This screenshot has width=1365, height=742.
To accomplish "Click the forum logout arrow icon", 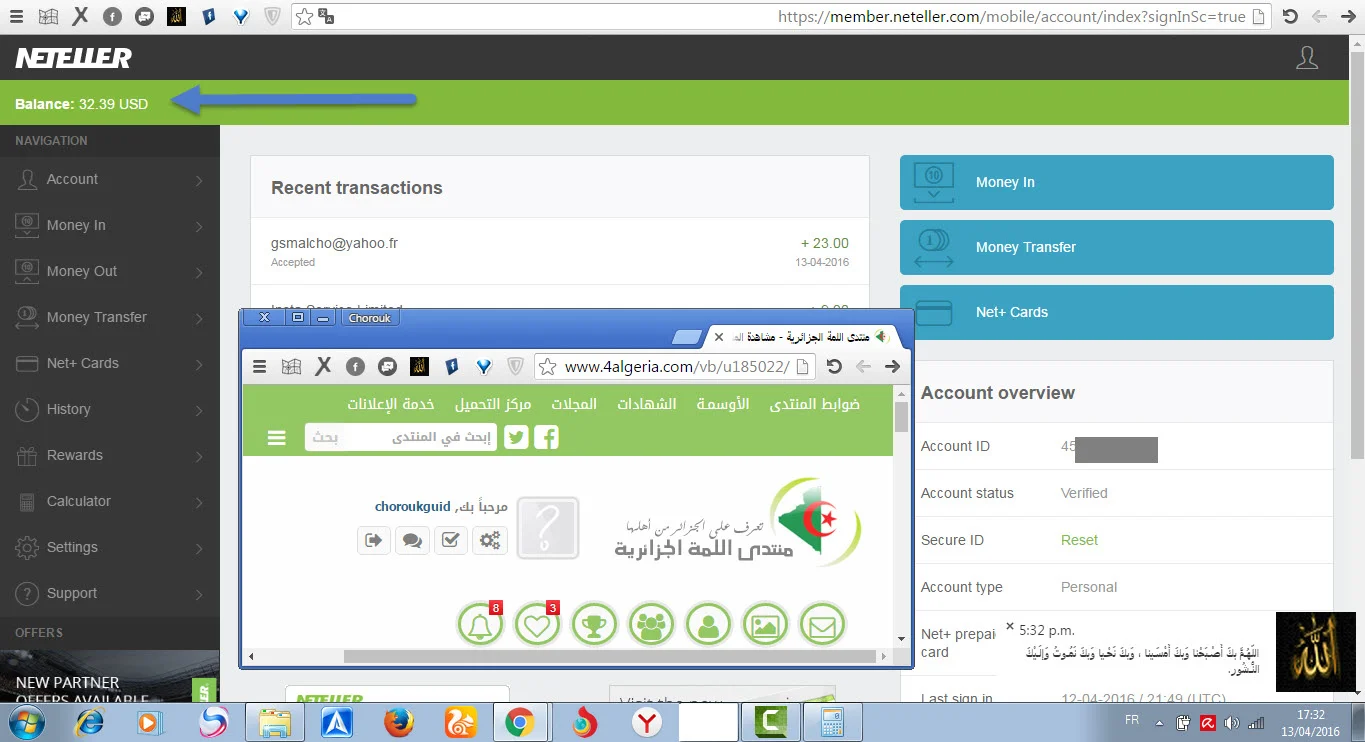I will [374, 540].
